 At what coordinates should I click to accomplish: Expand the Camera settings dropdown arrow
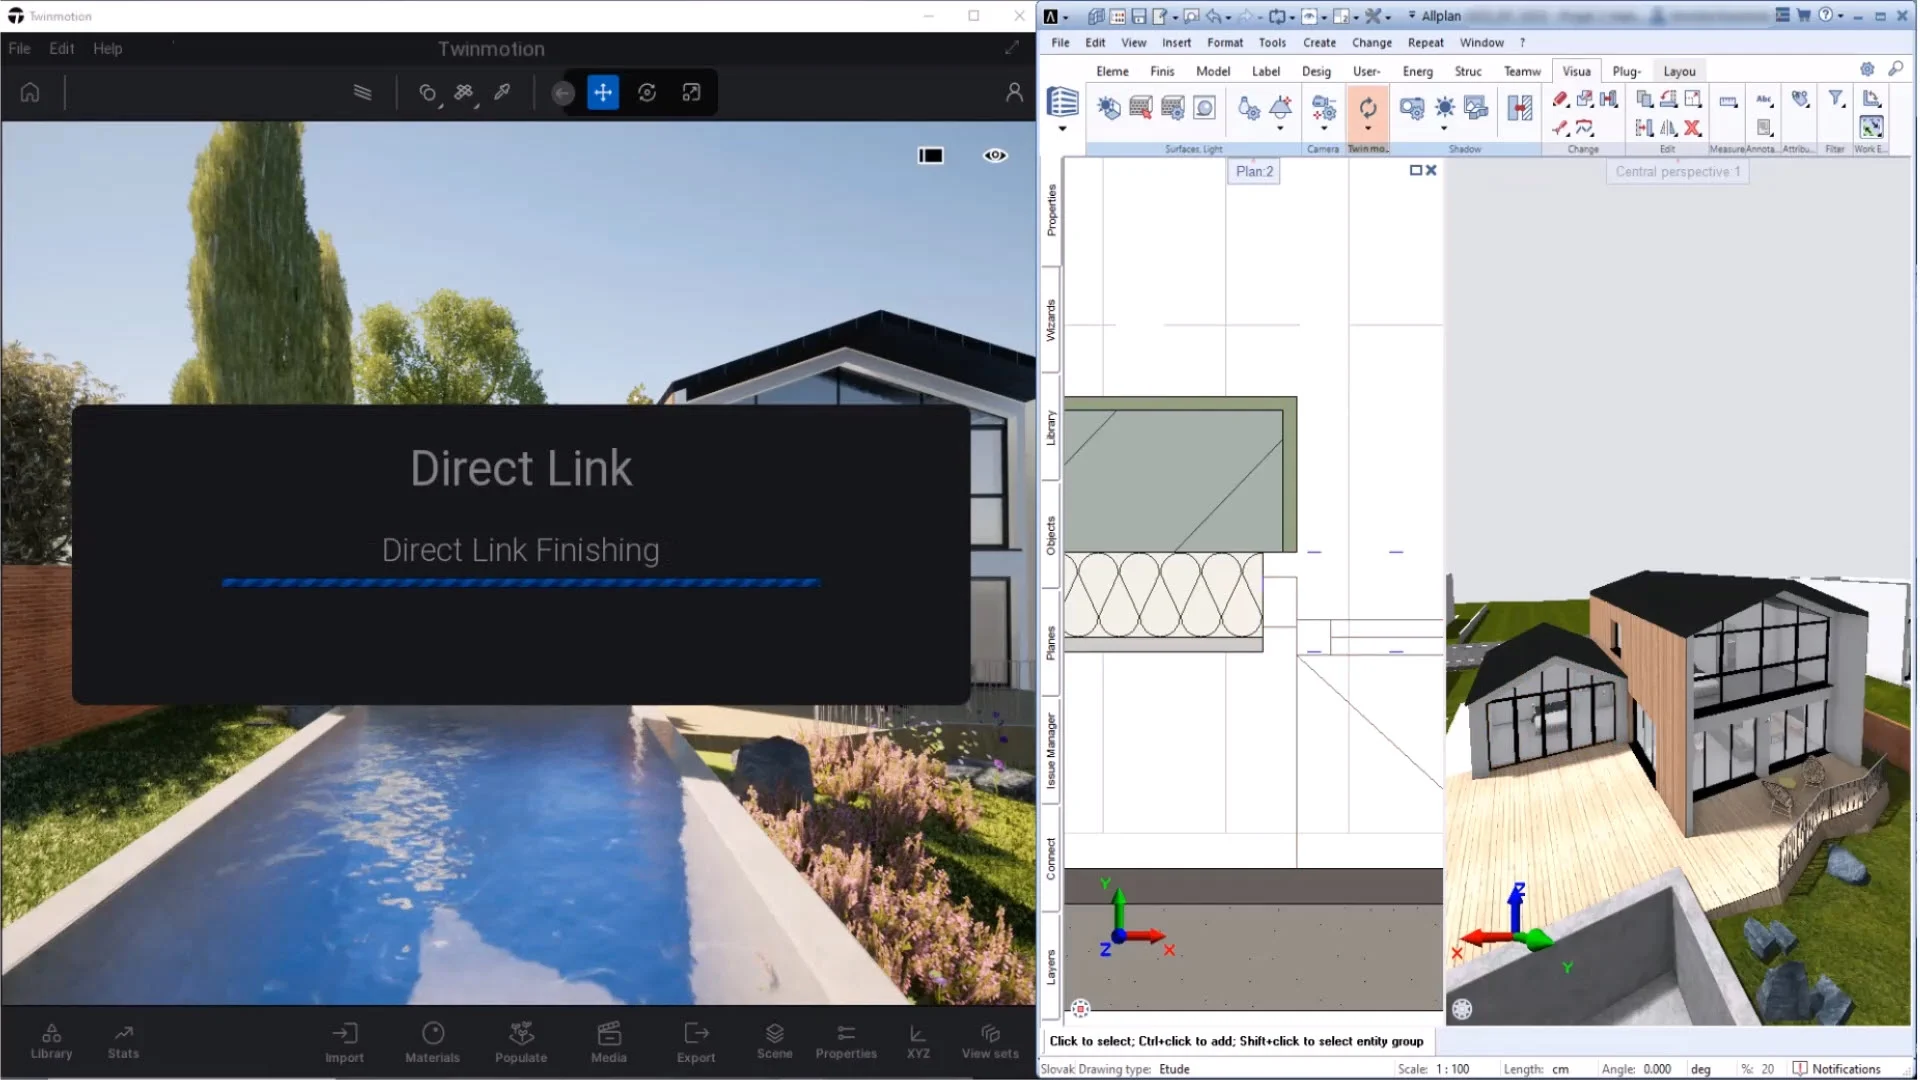click(1324, 128)
